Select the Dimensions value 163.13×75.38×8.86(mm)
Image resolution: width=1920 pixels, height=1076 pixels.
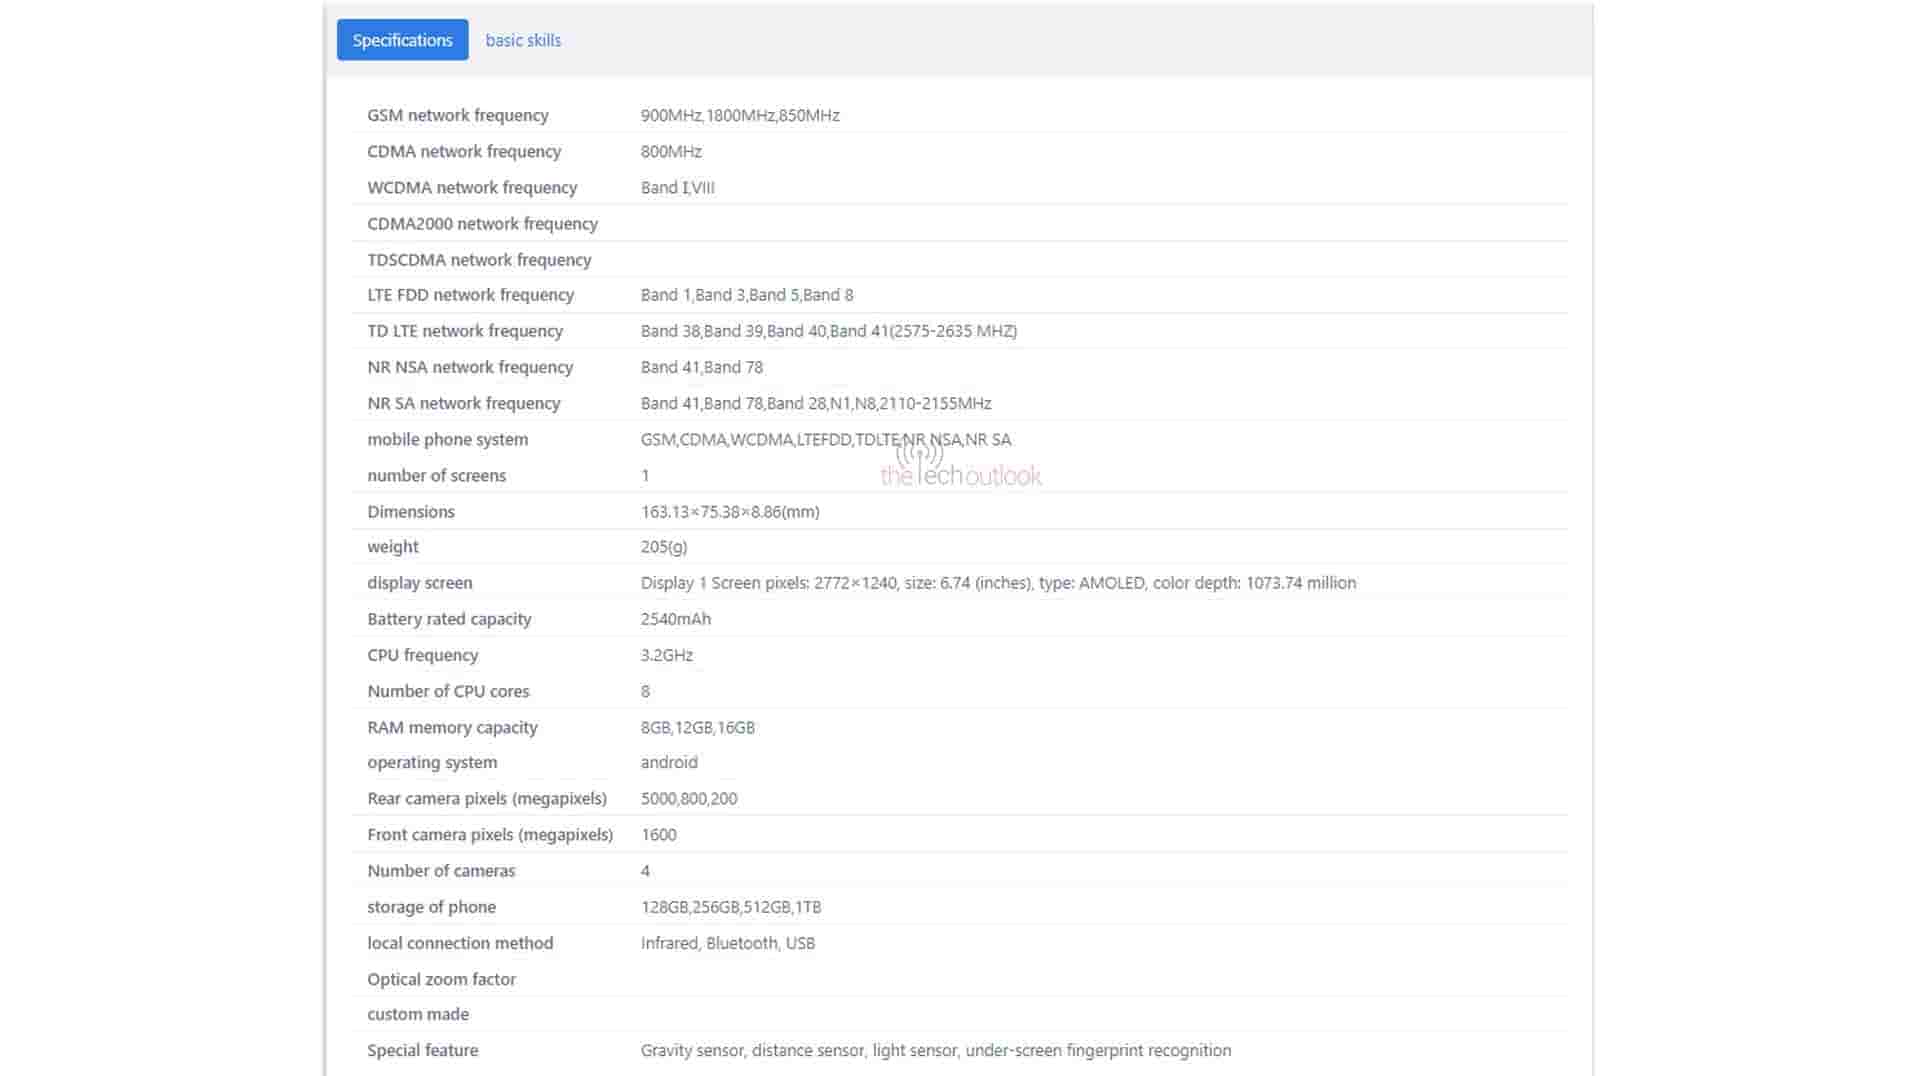click(730, 512)
